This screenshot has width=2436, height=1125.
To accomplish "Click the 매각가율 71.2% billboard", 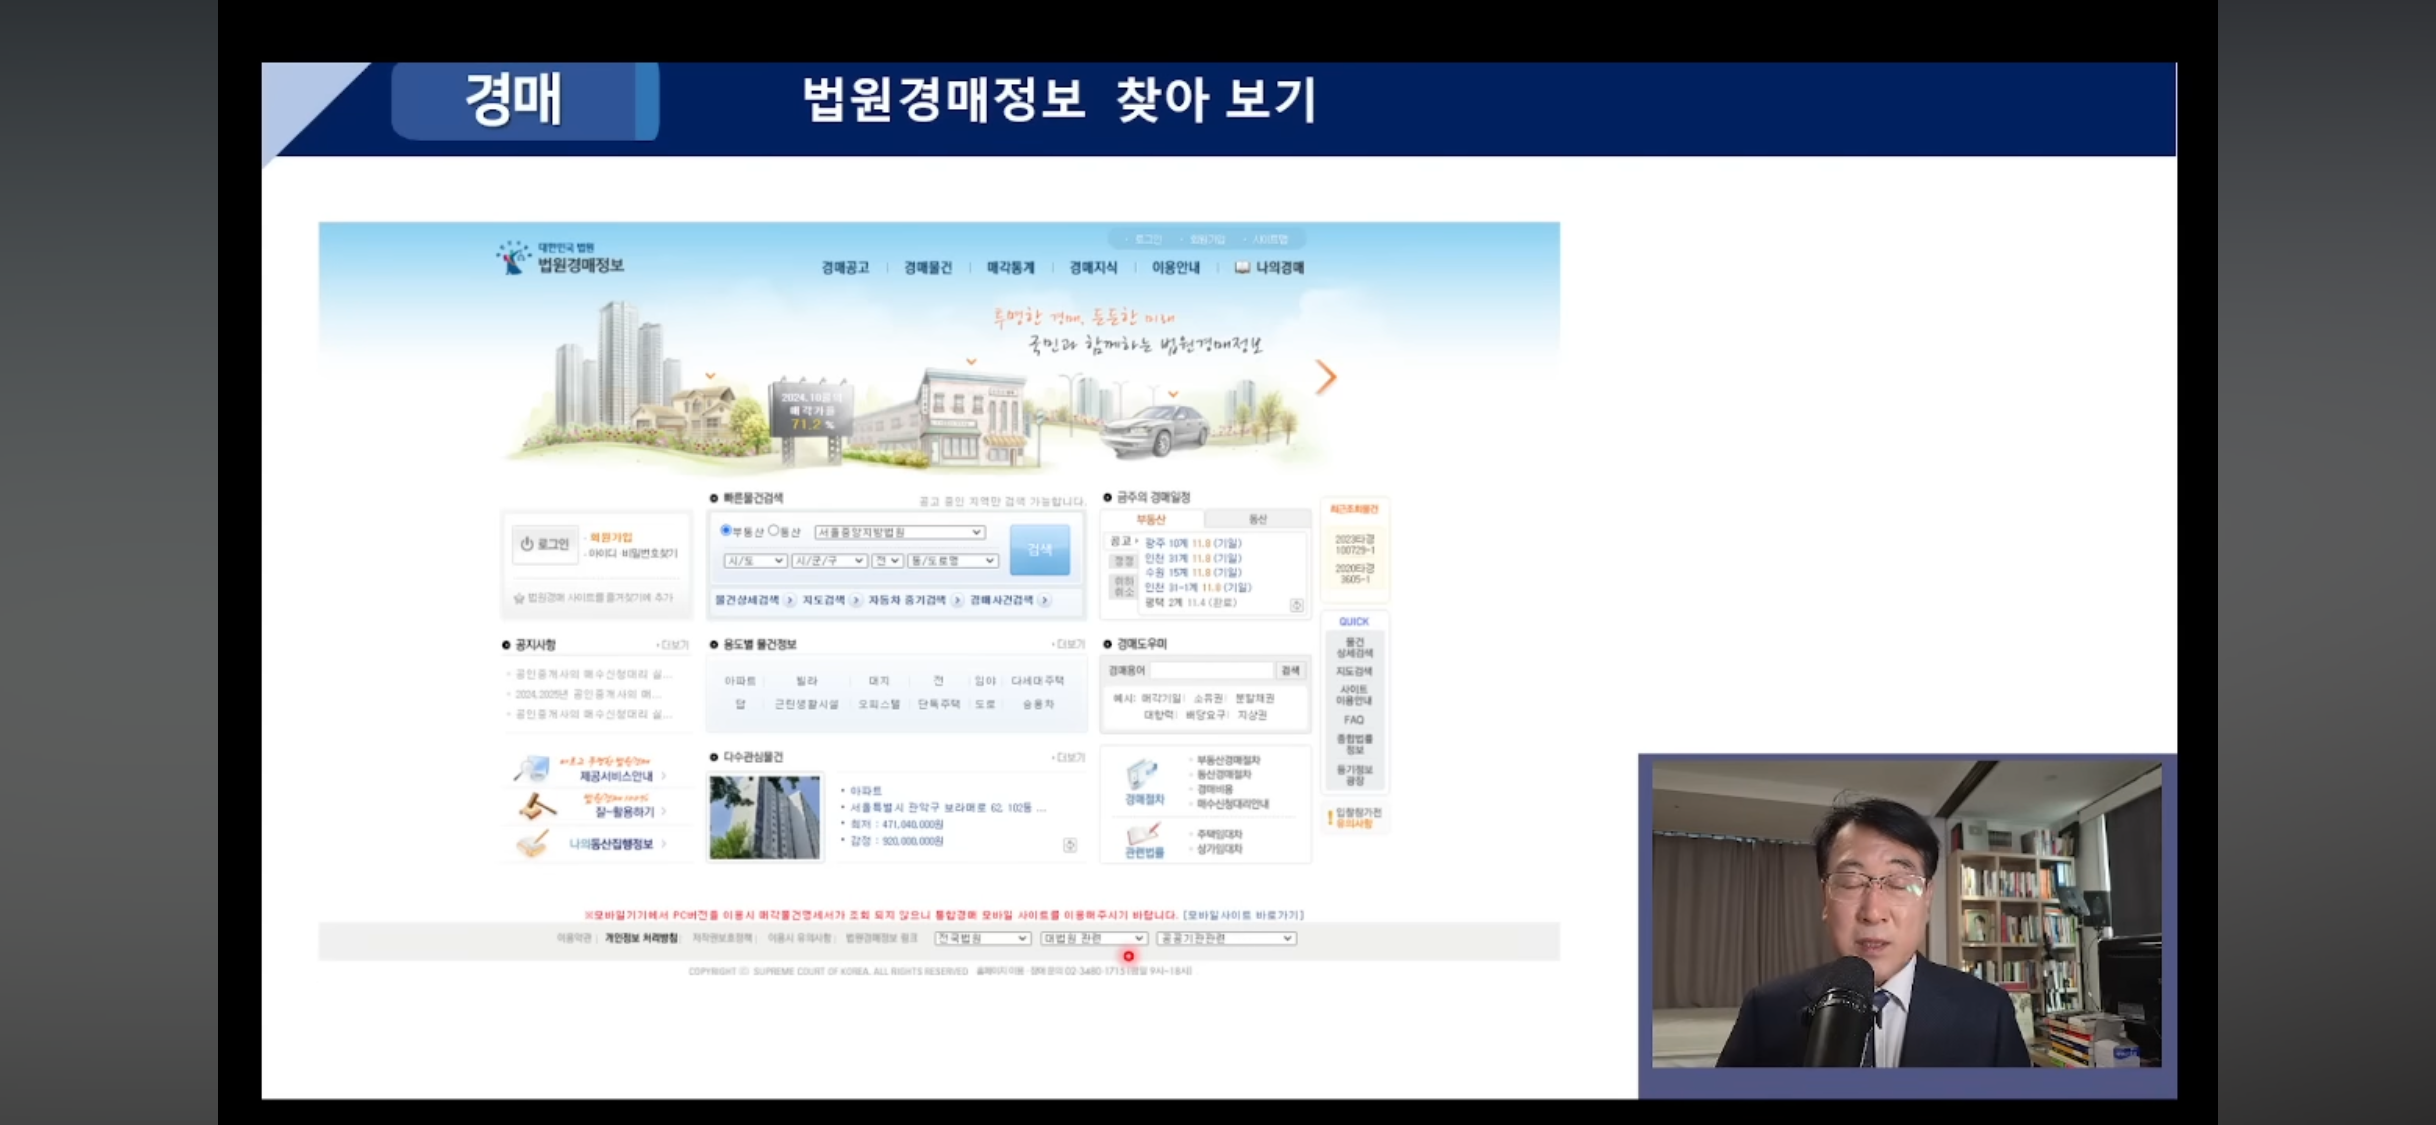I will [x=811, y=411].
